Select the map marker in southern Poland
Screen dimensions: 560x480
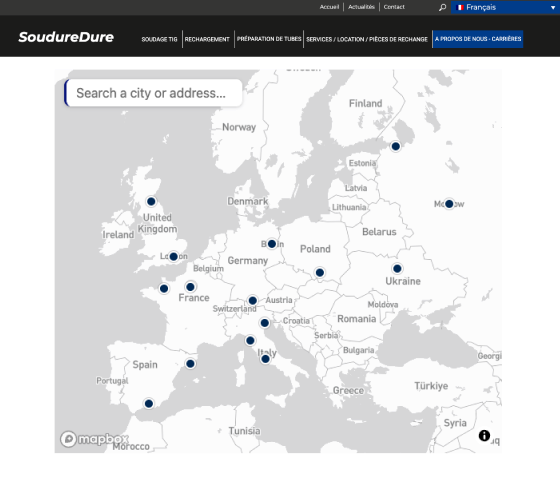(x=320, y=273)
